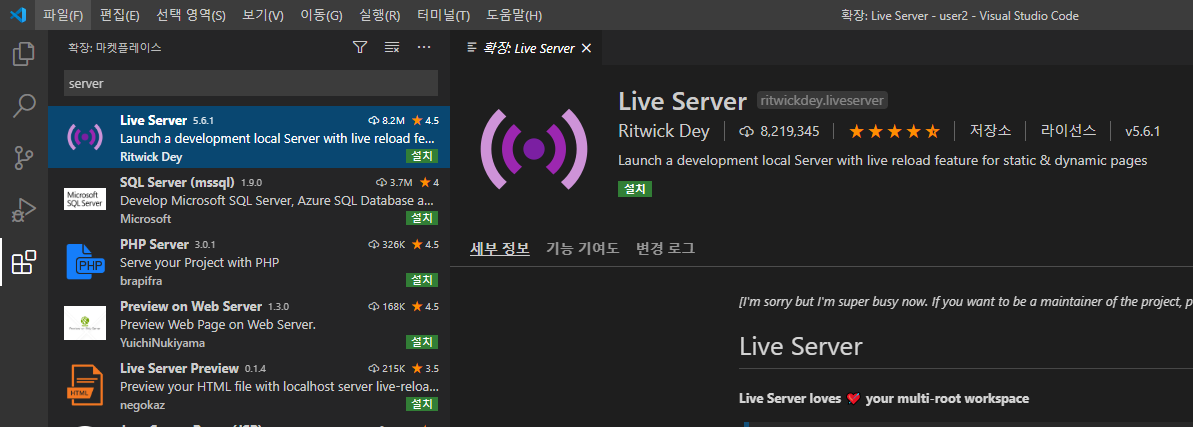Install the PHP Server extension
The image size is (1193, 427).
[x=422, y=280]
